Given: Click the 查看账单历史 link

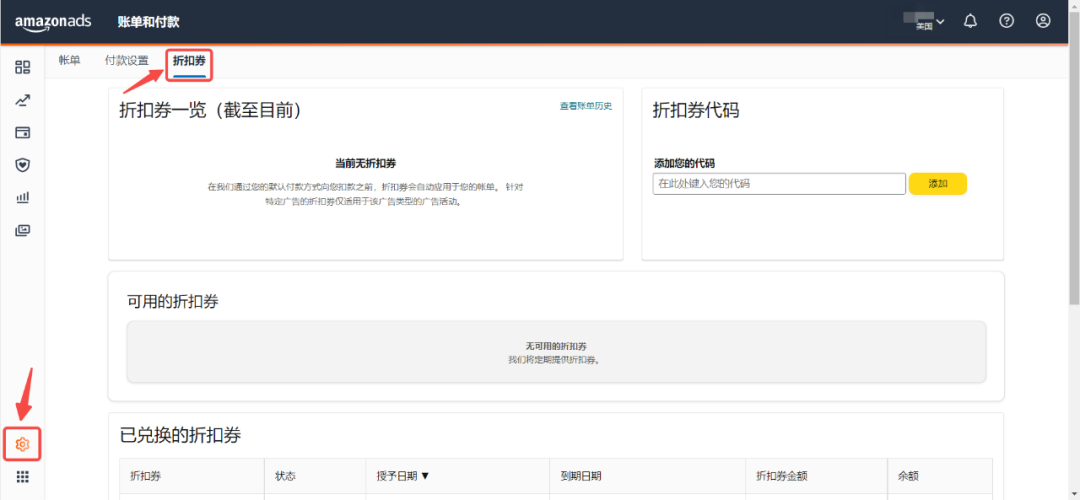Looking at the screenshot, I should pyautogui.click(x=585, y=106).
